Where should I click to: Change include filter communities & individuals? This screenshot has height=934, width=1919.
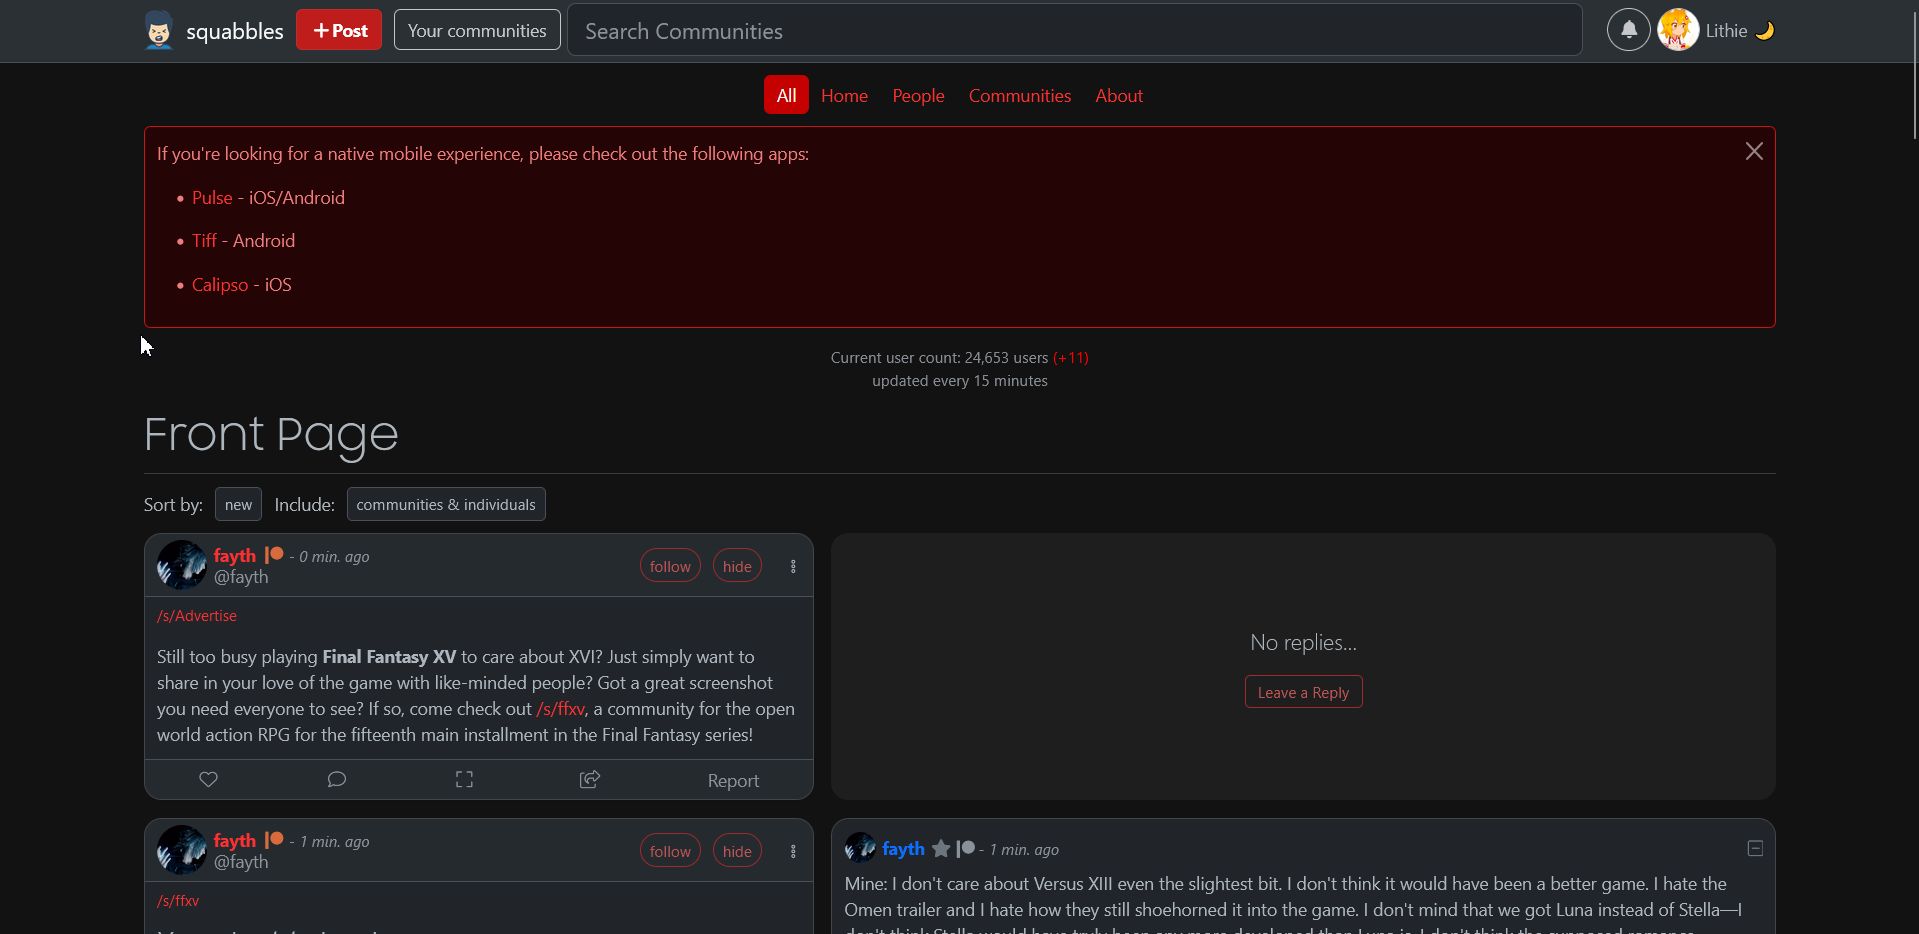446,504
